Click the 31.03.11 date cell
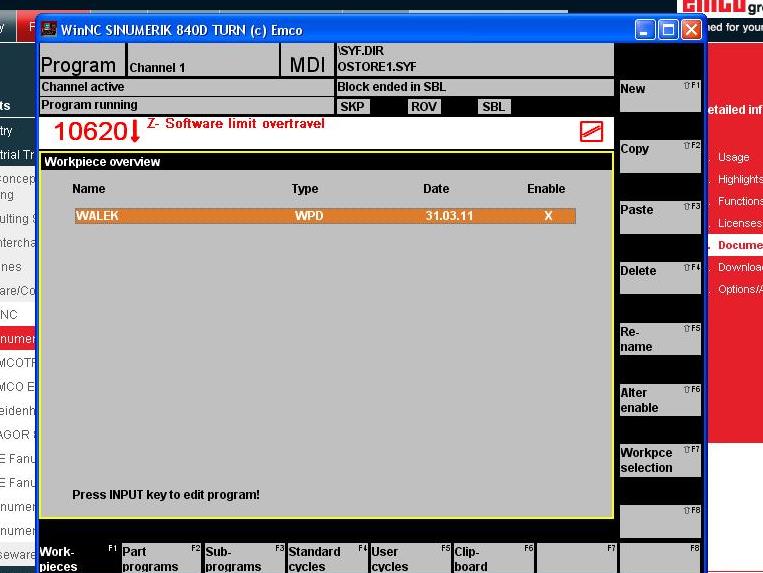 pos(449,215)
